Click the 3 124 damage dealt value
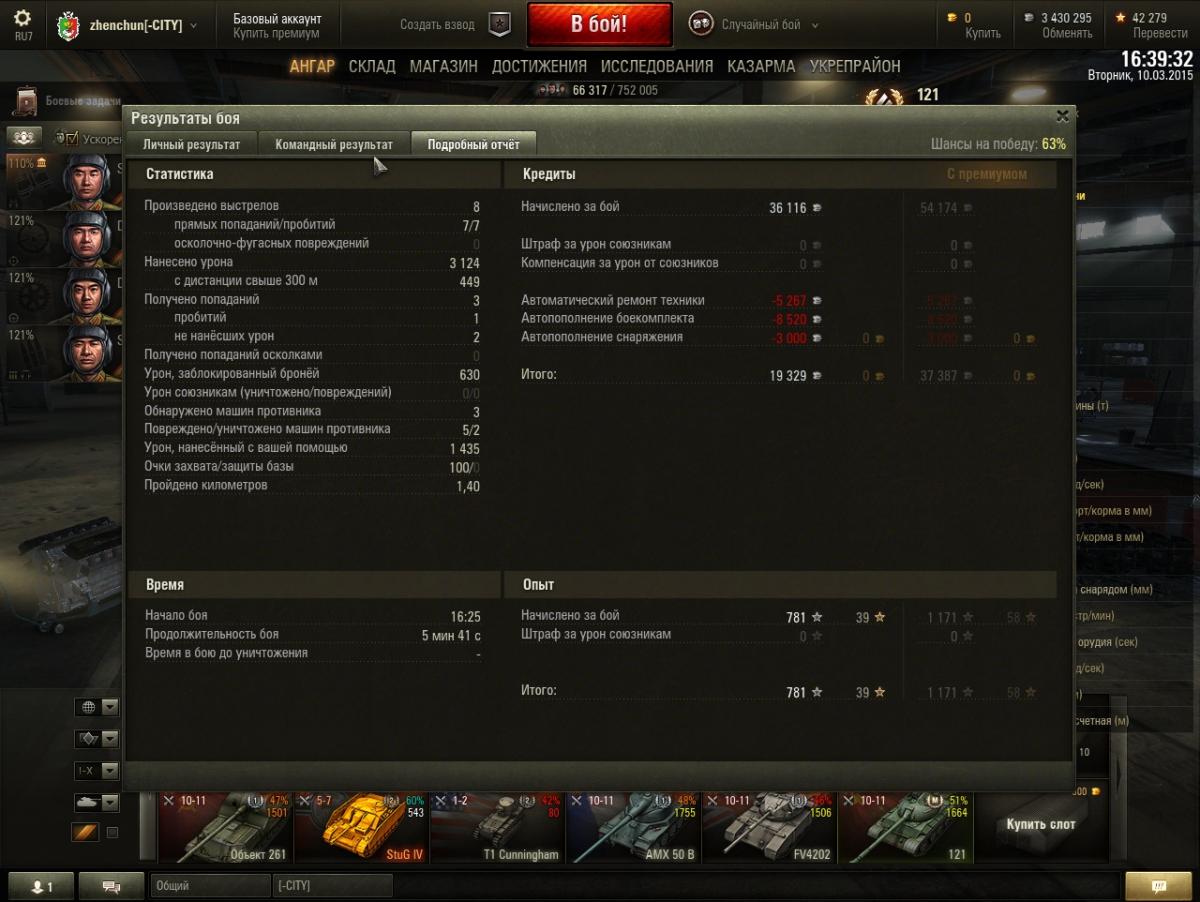Screen dimensions: 1200x902 464,263
